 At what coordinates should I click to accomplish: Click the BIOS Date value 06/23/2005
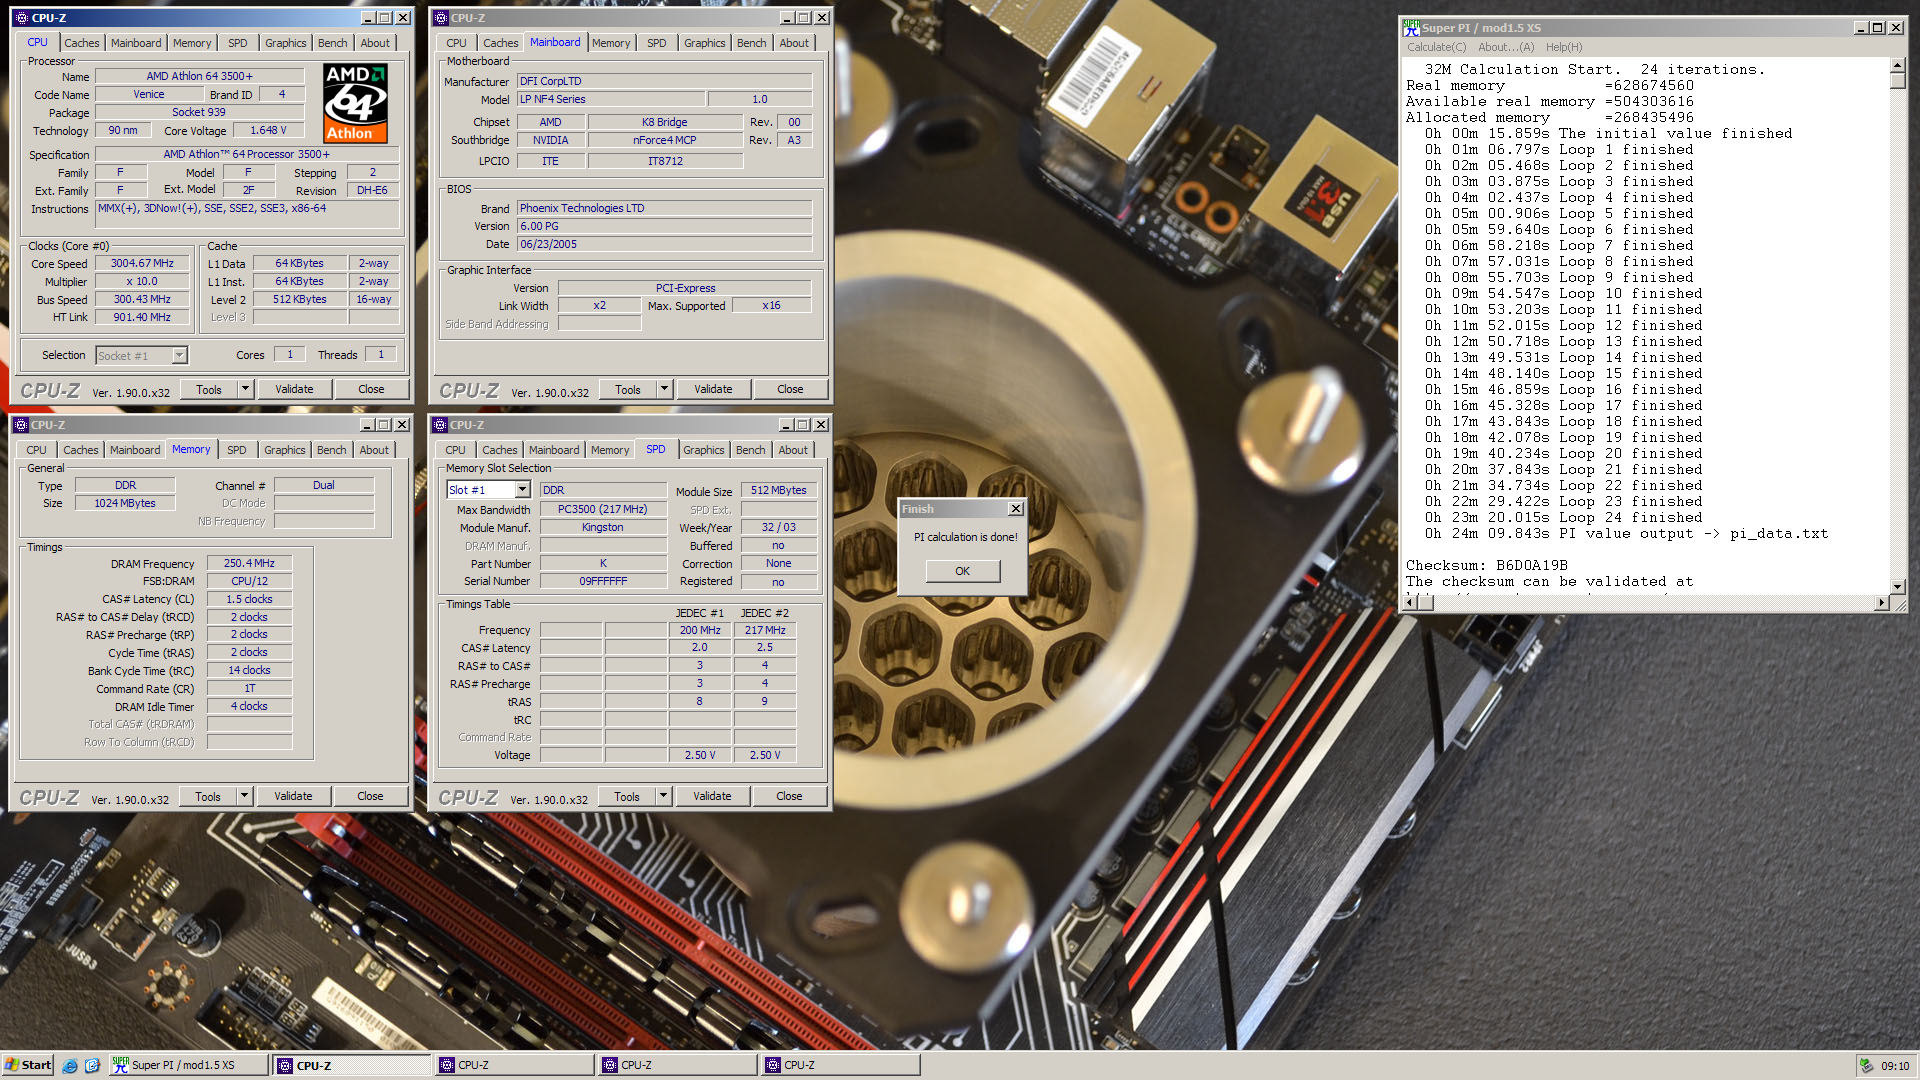664,244
